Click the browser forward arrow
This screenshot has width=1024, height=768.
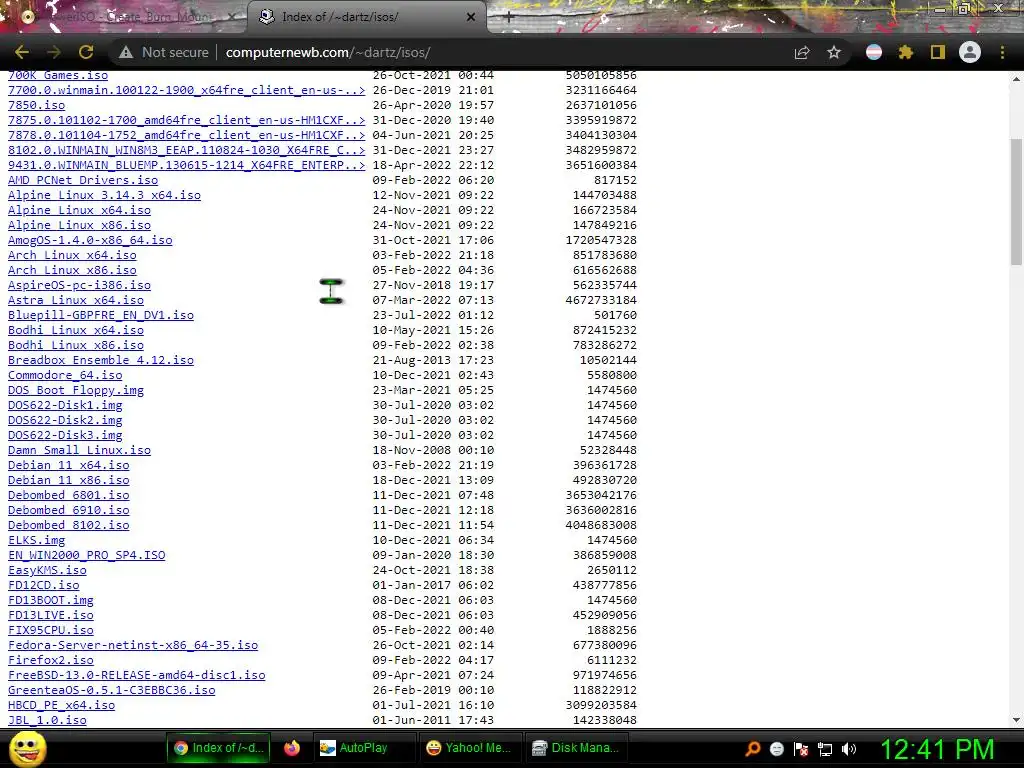pyautogui.click(x=54, y=52)
